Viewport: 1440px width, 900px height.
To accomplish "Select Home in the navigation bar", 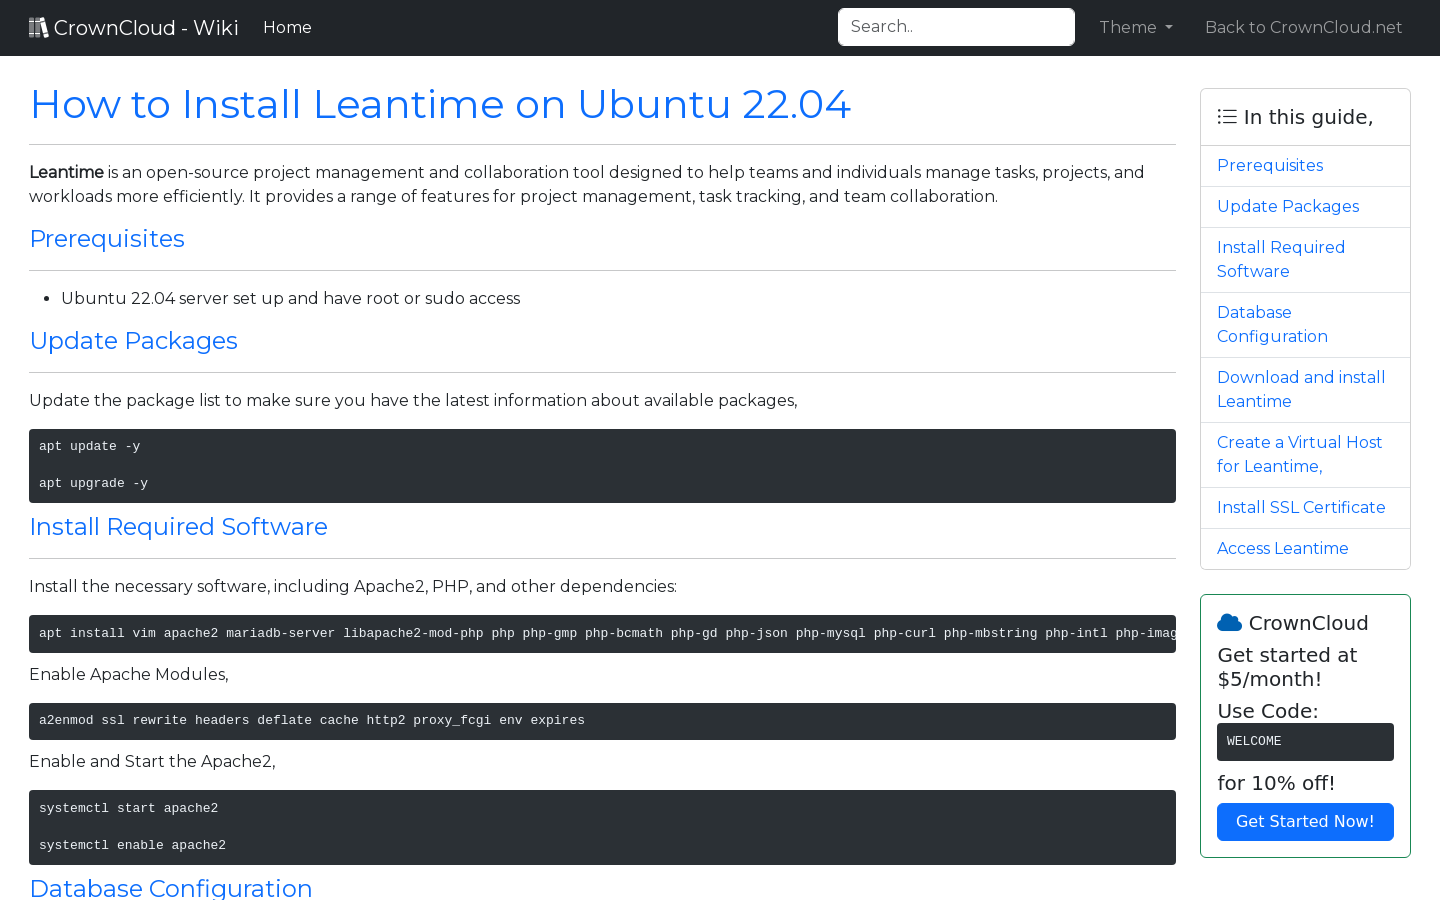I will click(x=287, y=27).
